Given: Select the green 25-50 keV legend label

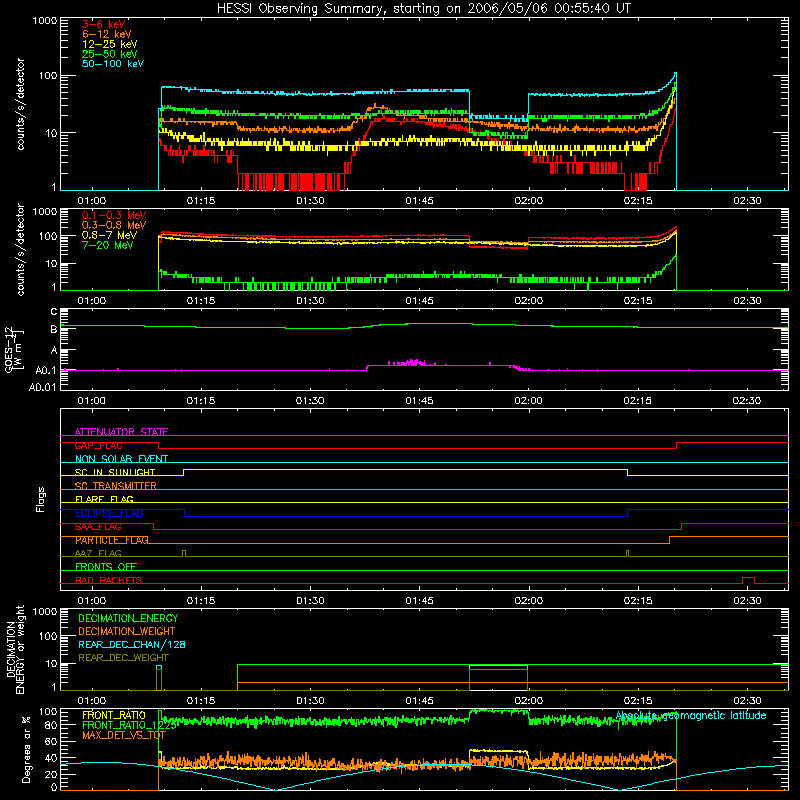Looking at the screenshot, I should pos(110,54).
